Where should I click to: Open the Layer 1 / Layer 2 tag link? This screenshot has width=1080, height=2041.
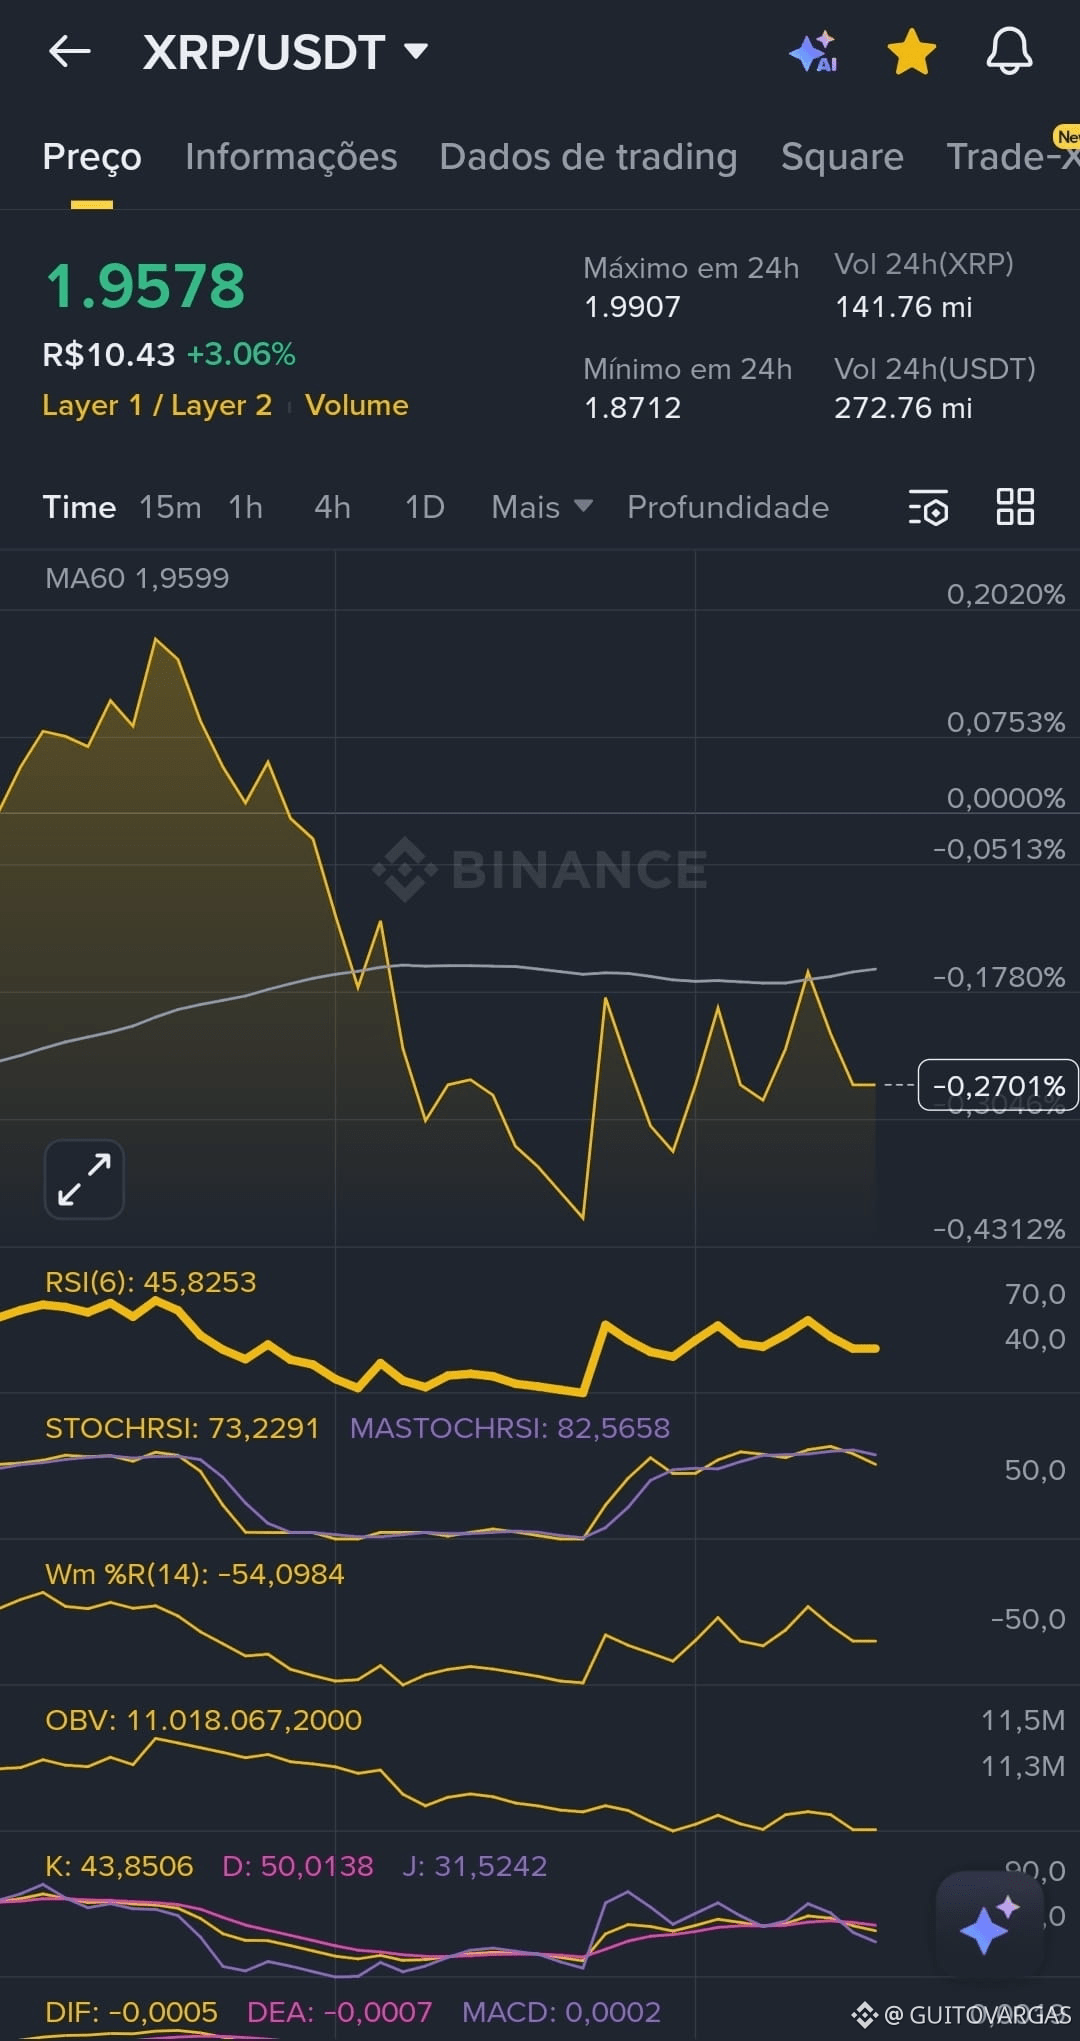[x=157, y=405]
